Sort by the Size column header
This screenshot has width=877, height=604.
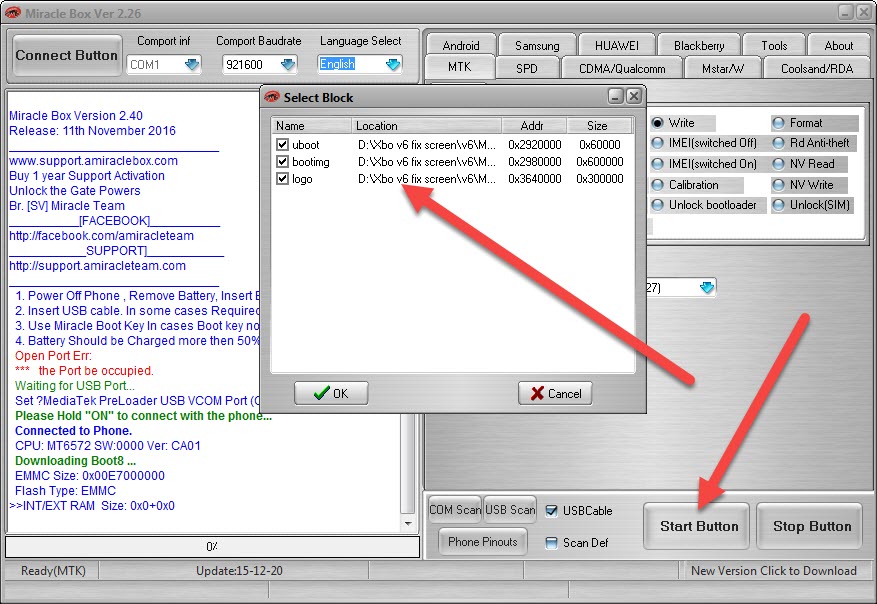600,126
